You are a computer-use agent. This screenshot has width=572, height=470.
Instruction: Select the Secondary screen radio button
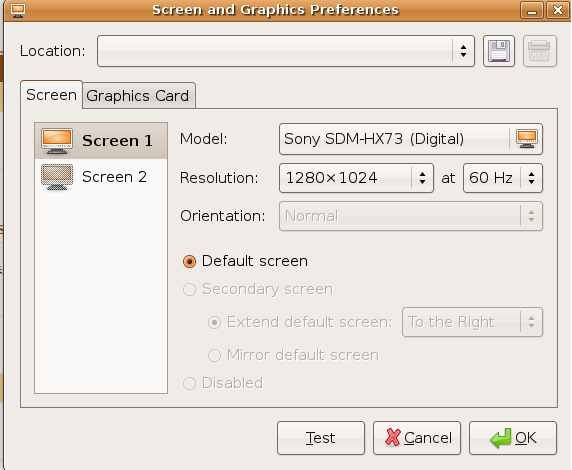pyautogui.click(x=189, y=289)
